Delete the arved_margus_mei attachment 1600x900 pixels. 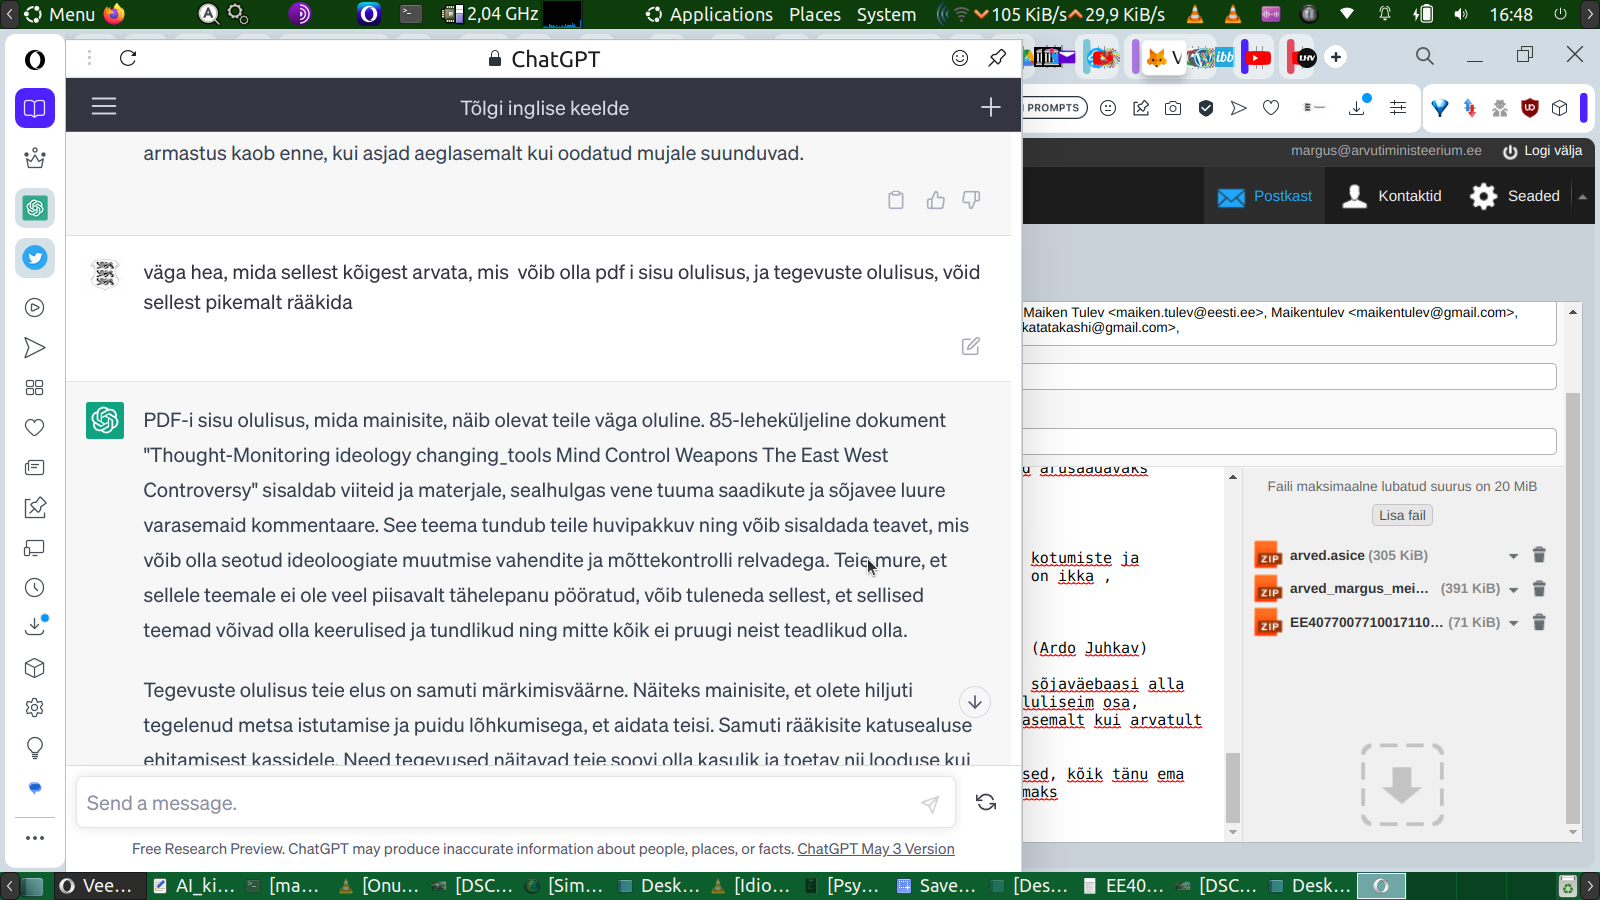point(1540,589)
